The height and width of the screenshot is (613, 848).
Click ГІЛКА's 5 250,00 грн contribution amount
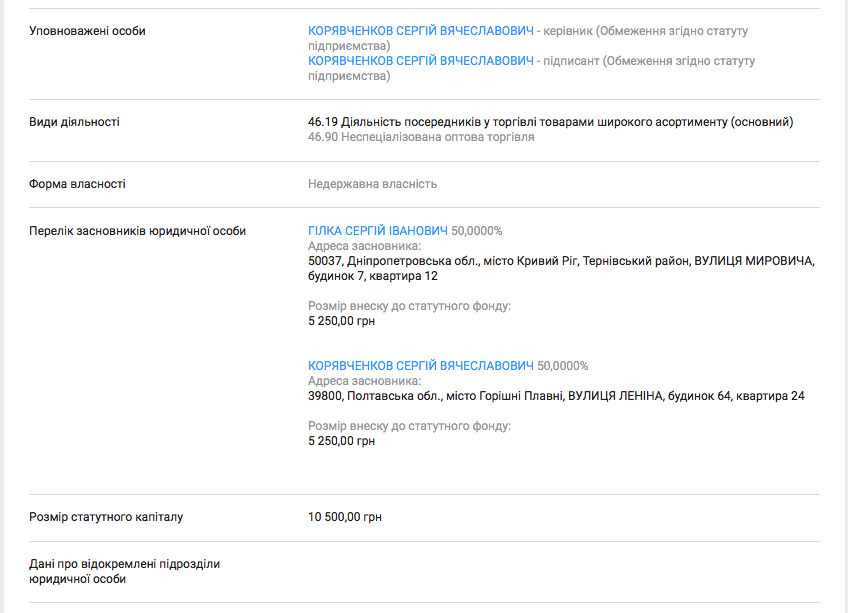coord(341,321)
